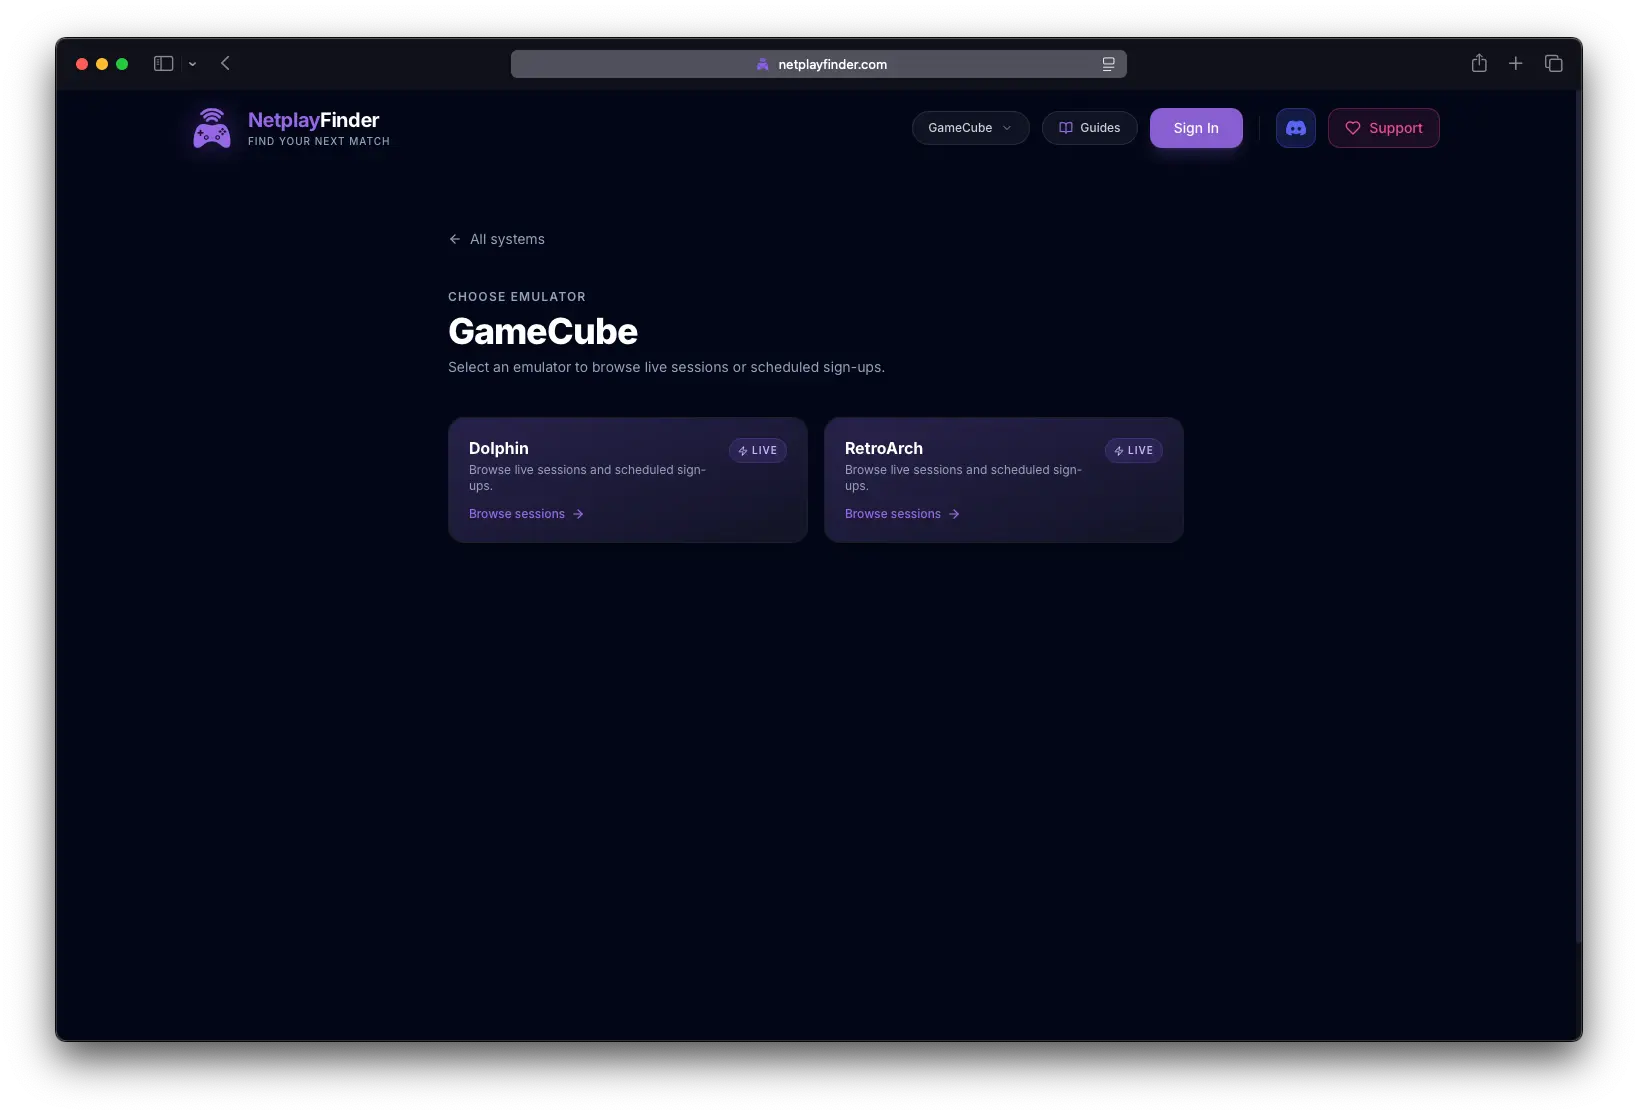The width and height of the screenshot is (1638, 1115).
Task: Open the sidebar options chevron in Safari
Action: coord(192,64)
